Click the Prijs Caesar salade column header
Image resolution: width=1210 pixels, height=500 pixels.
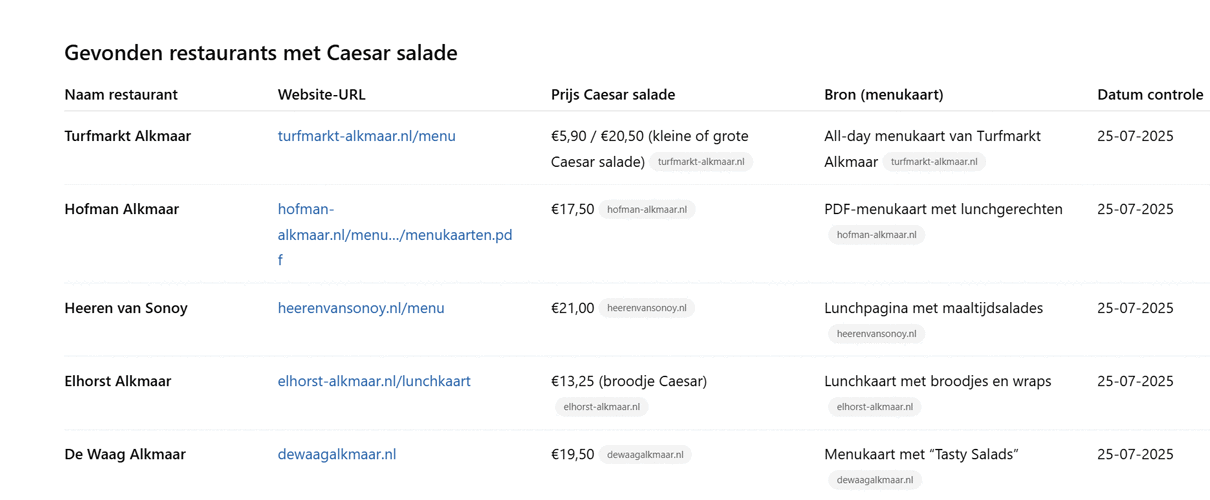(613, 95)
